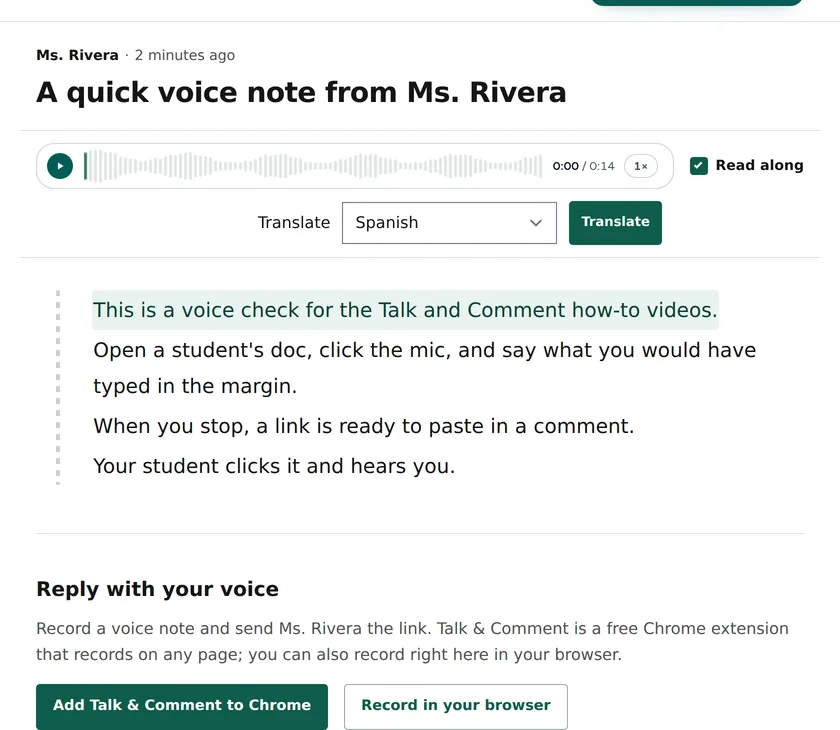Click the "Translate" label beside the dropdown

294,222
